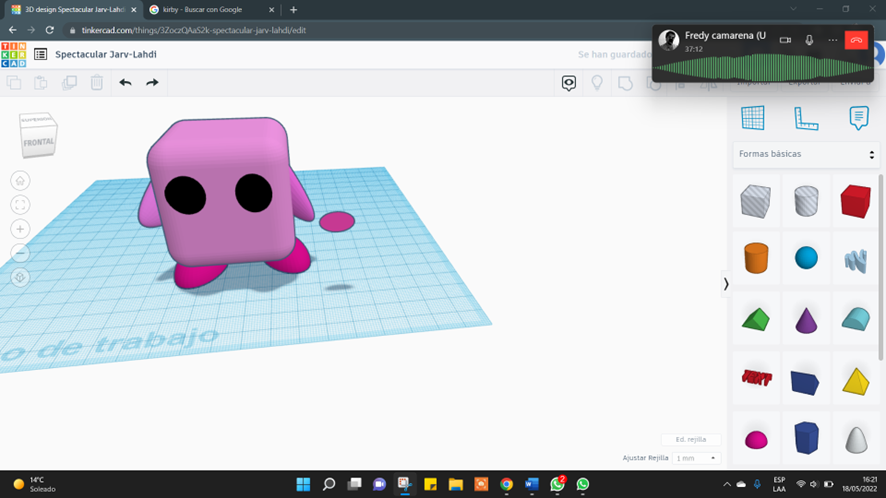
Task: Pick the red box shape
Action: pyautogui.click(x=855, y=201)
